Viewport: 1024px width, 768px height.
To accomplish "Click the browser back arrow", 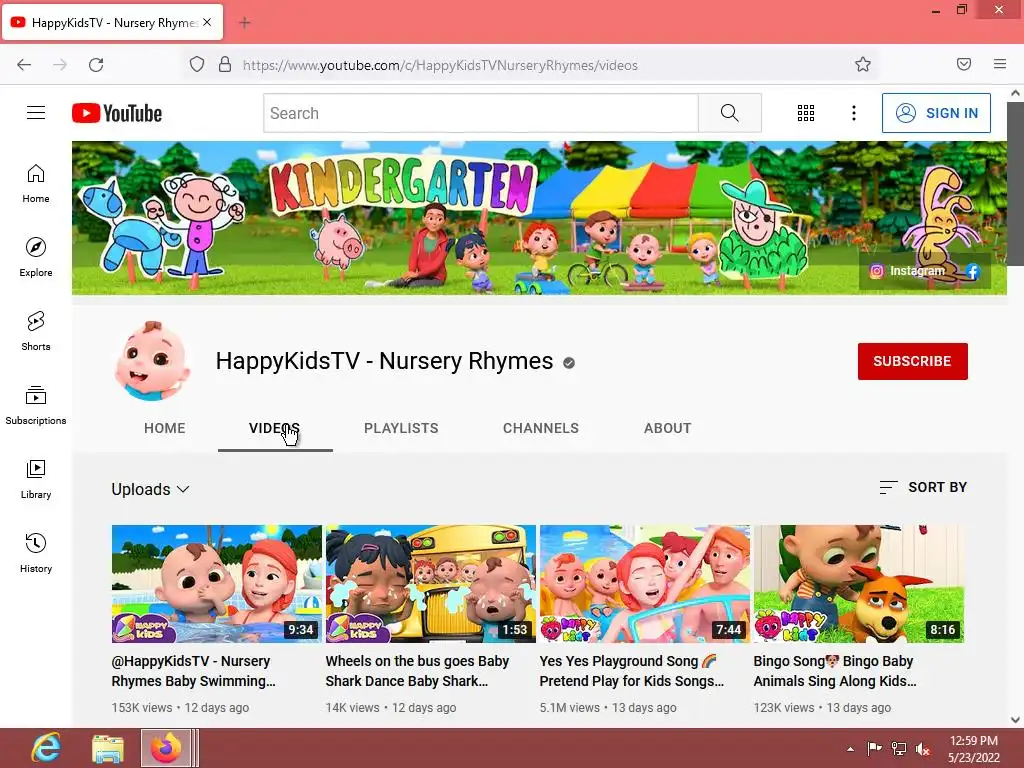I will point(24,65).
